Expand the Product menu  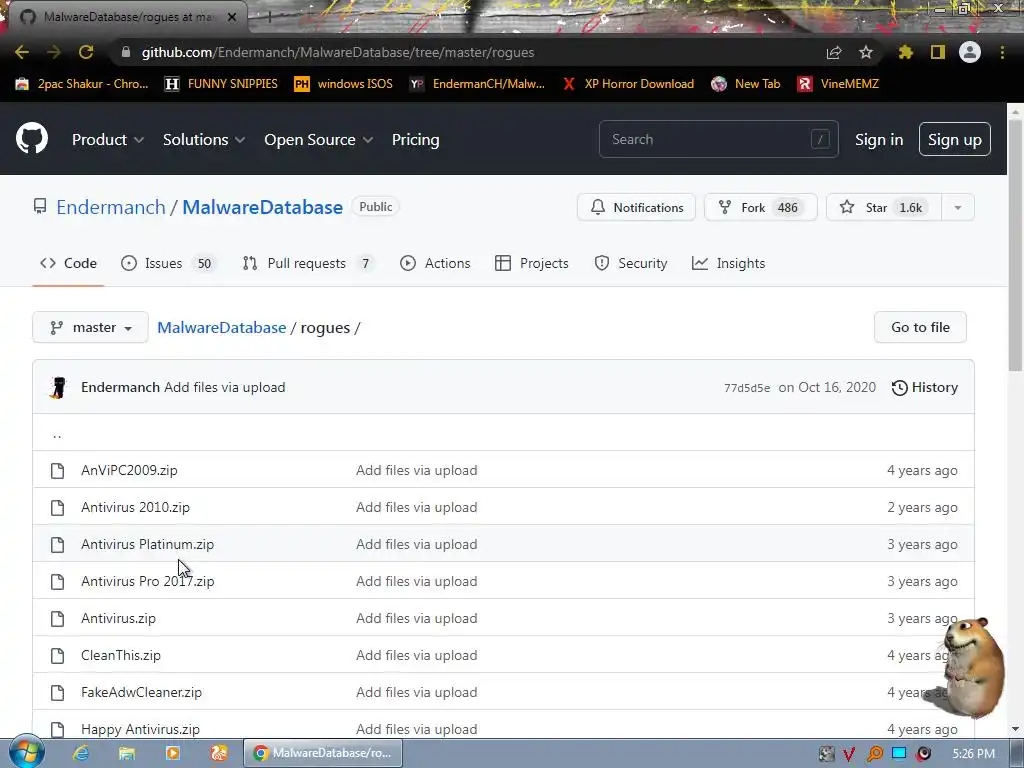coord(108,140)
